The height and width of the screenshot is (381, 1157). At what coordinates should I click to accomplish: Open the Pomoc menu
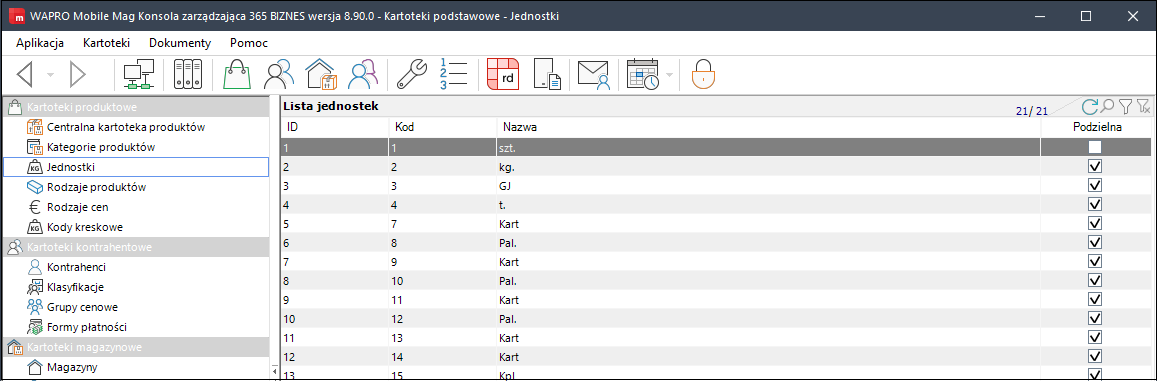point(249,43)
